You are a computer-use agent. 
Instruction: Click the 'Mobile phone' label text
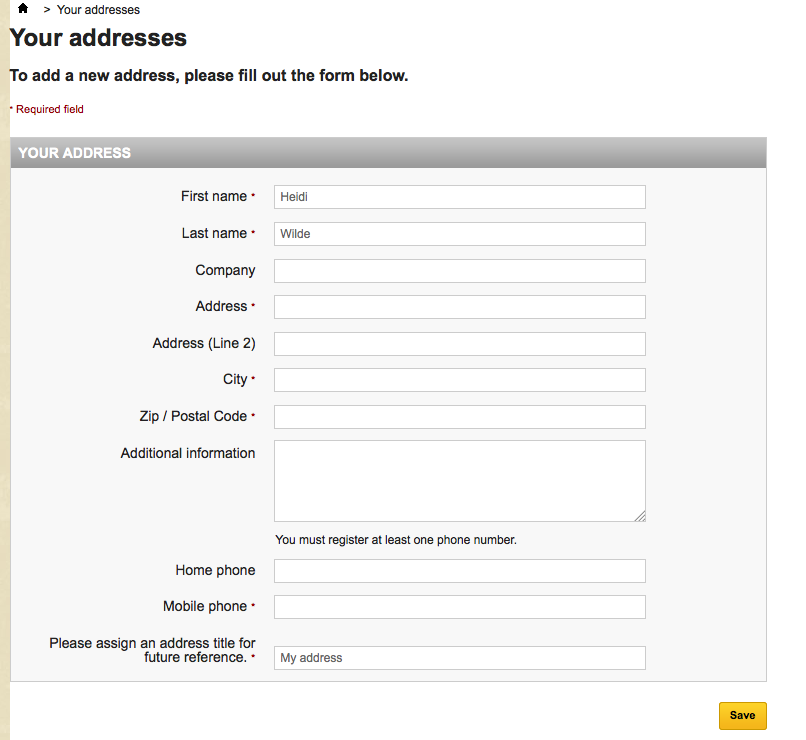[x=205, y=606]
